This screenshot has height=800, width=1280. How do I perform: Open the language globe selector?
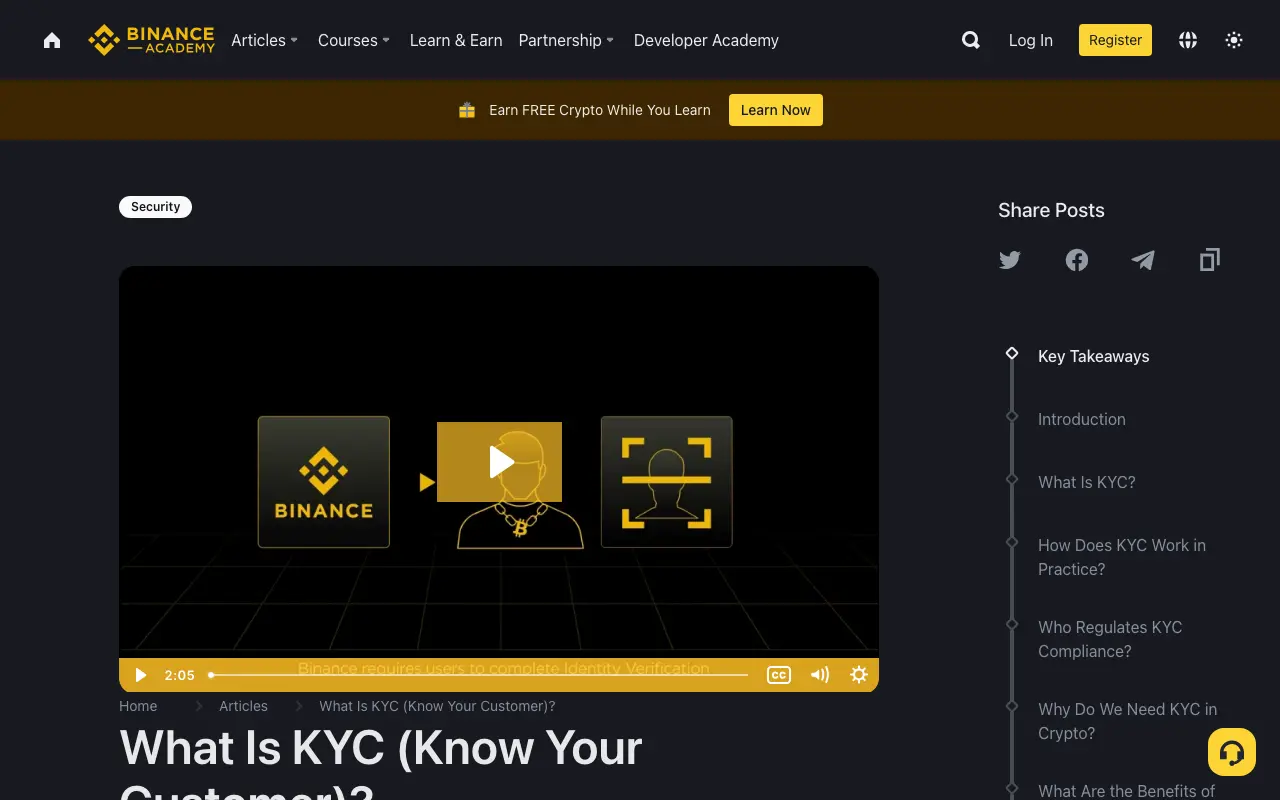(1188, 40)
